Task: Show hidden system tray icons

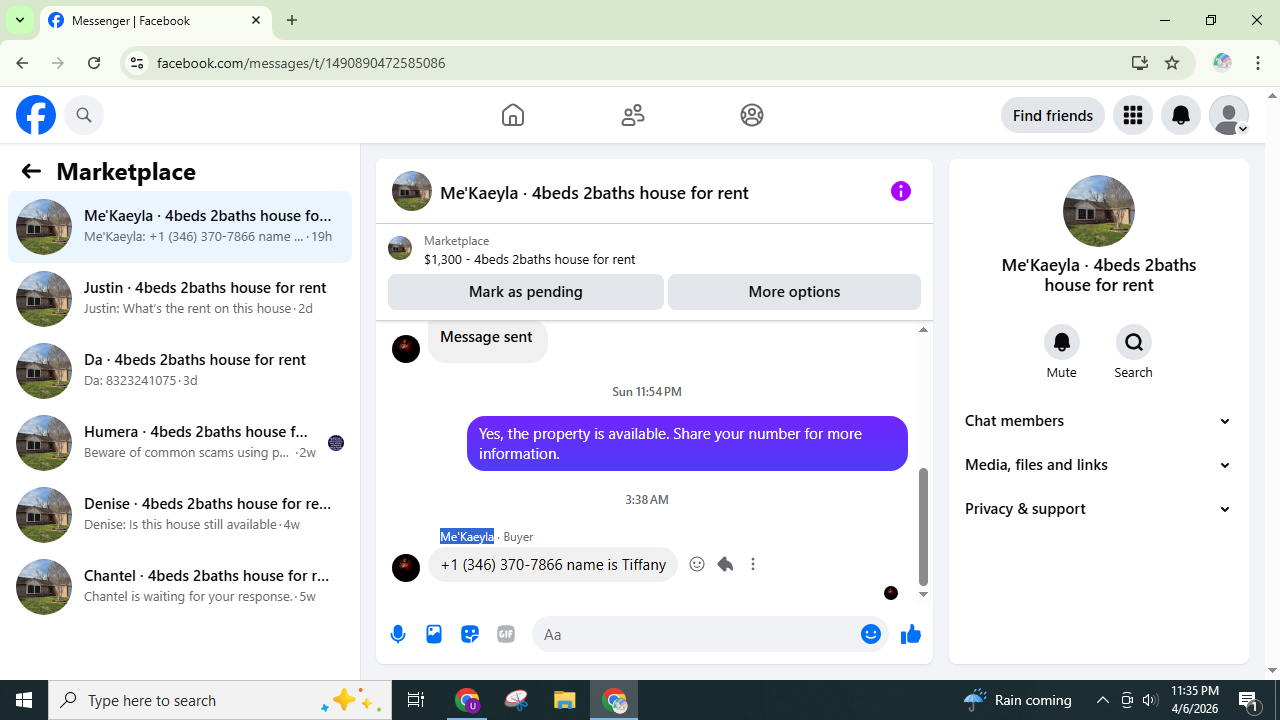Action: (1103, 700)
